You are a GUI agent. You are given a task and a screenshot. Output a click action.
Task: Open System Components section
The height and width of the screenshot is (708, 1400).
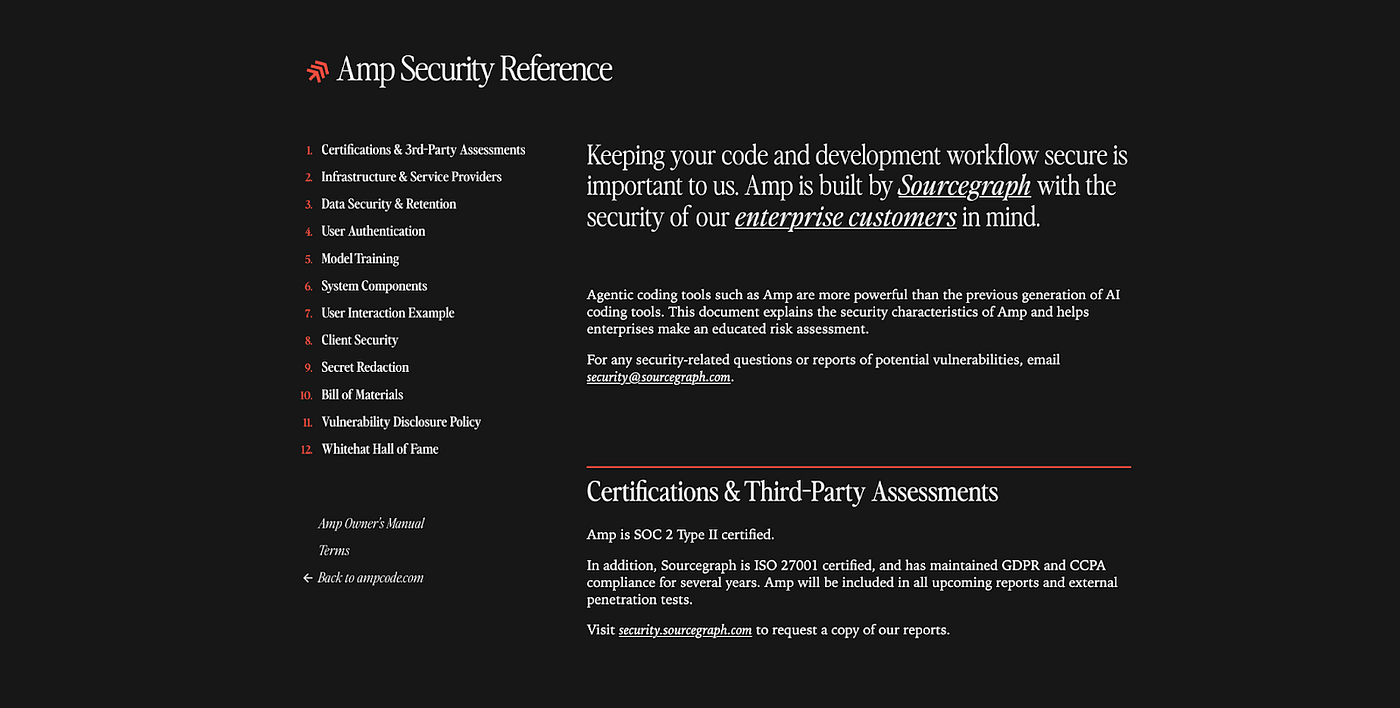click(374, 286)
